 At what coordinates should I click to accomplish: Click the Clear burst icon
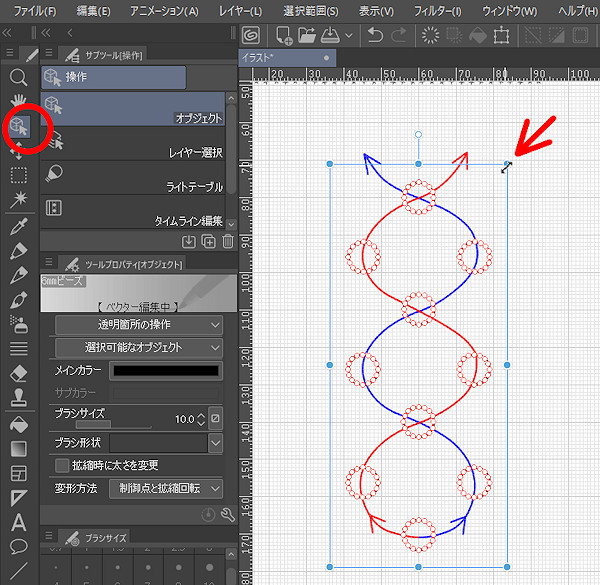(x=430, y=36)
